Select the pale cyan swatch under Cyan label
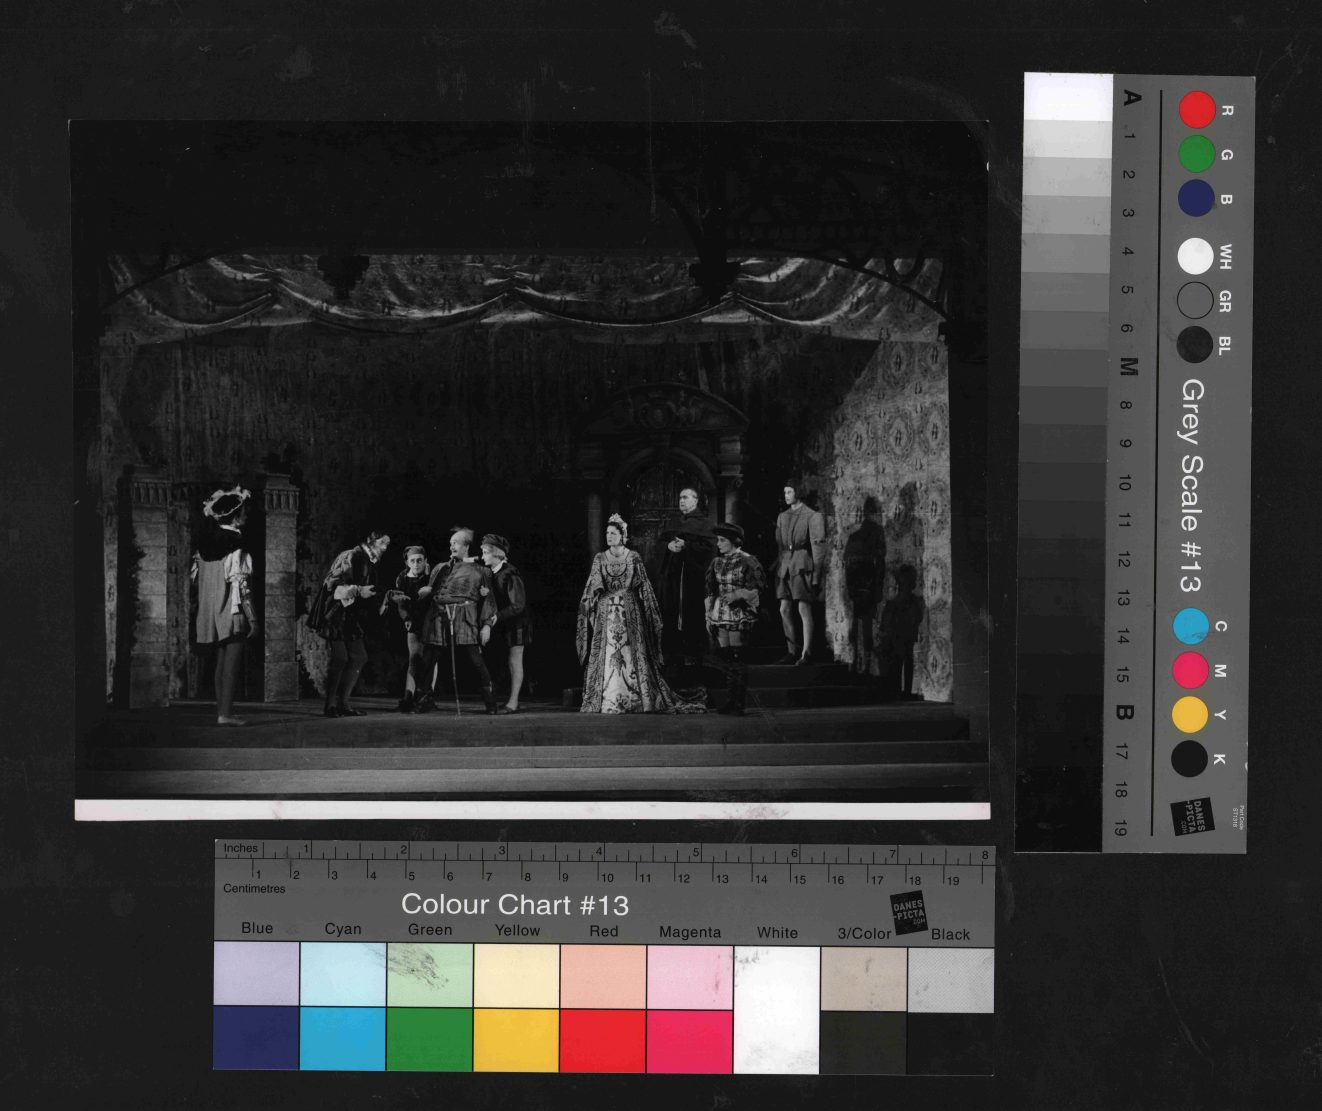1322x1111 pixels. (x=343, y=974)
